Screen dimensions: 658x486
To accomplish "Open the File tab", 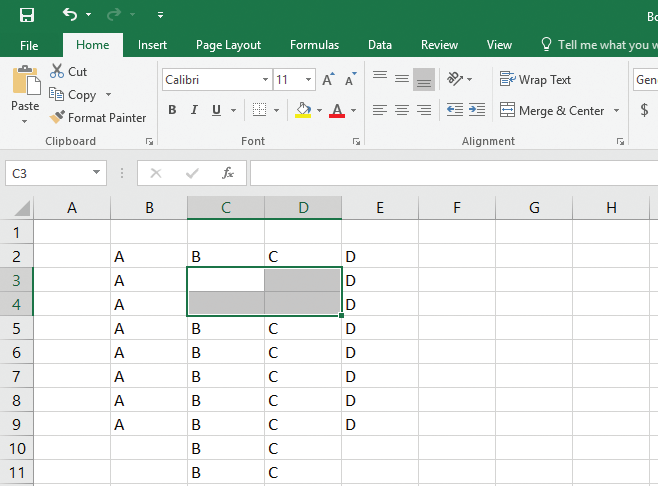I will click(29, 45).
